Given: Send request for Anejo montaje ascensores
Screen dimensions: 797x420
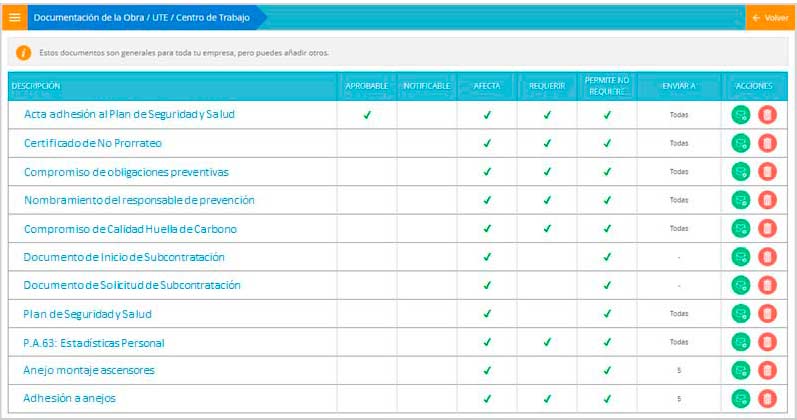Looking at the screenshot, I should pos(741,371).
